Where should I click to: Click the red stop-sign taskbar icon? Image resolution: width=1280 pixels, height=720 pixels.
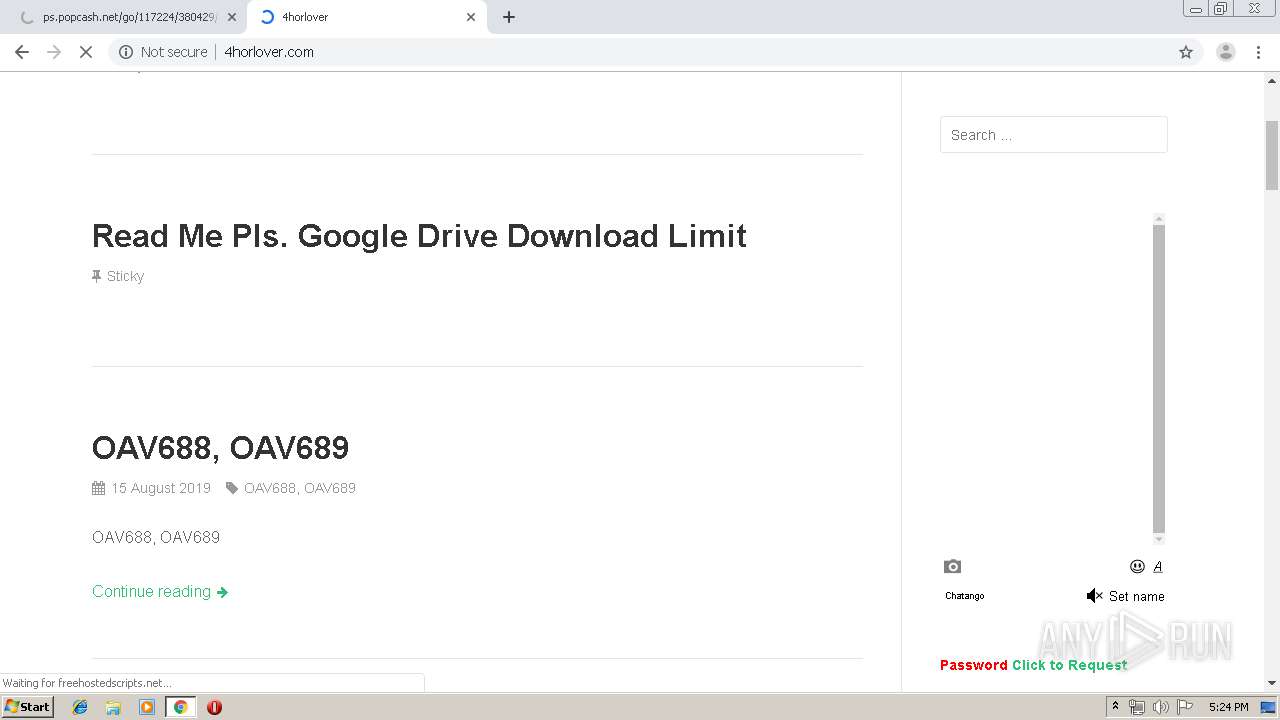click(214, 707)
